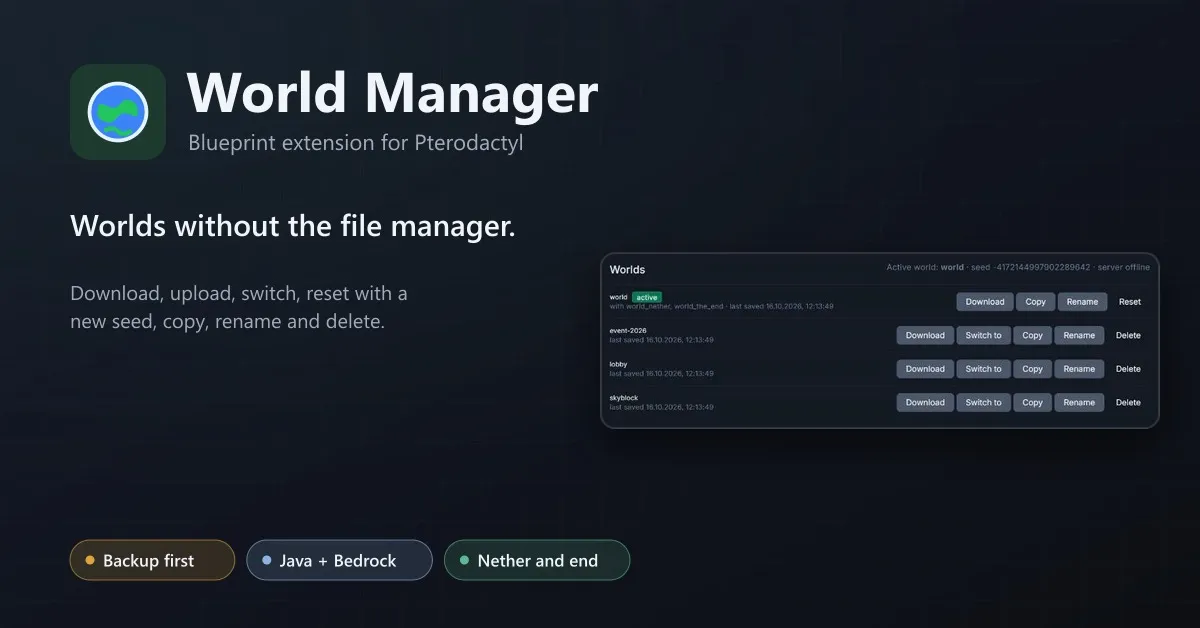Rename the lobby world
The width and height of the screenshot is (1200, 628).
[1079, 369]
